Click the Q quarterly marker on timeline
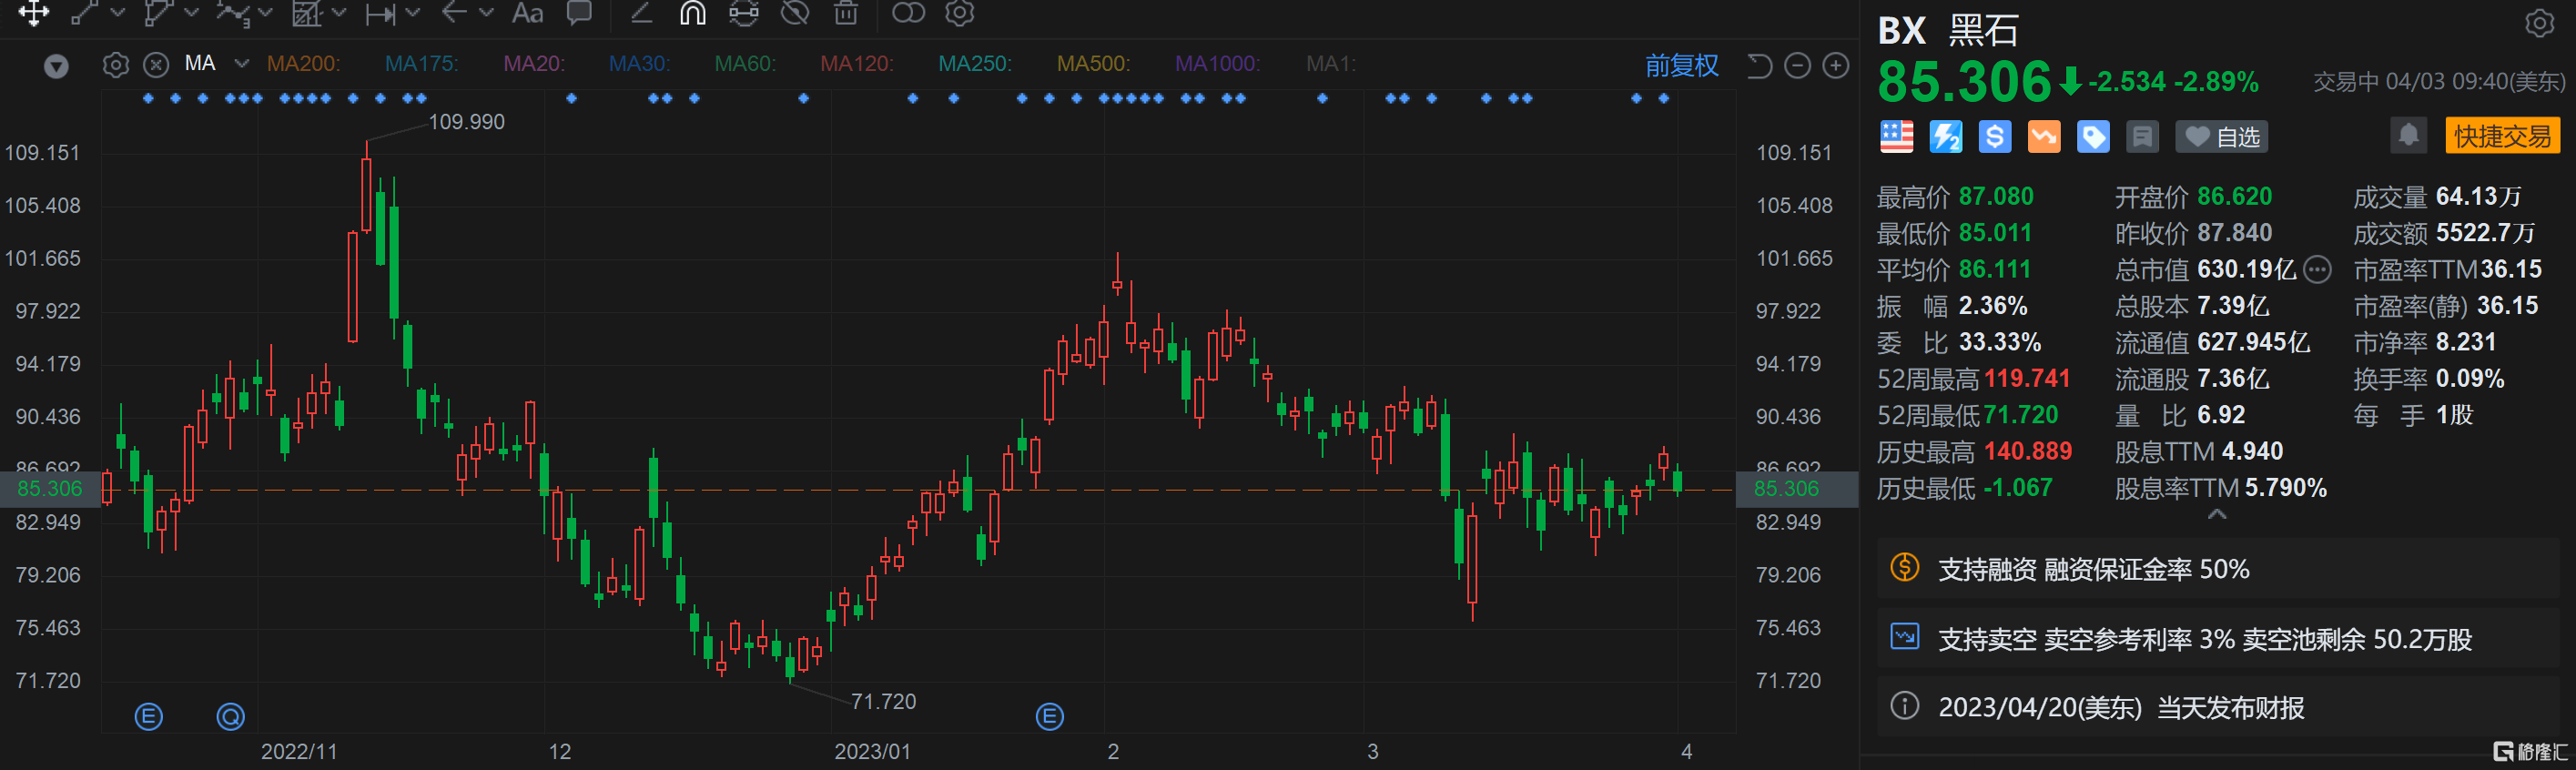The width and height of the screenshot is (2576, 770). pos(231,716)
